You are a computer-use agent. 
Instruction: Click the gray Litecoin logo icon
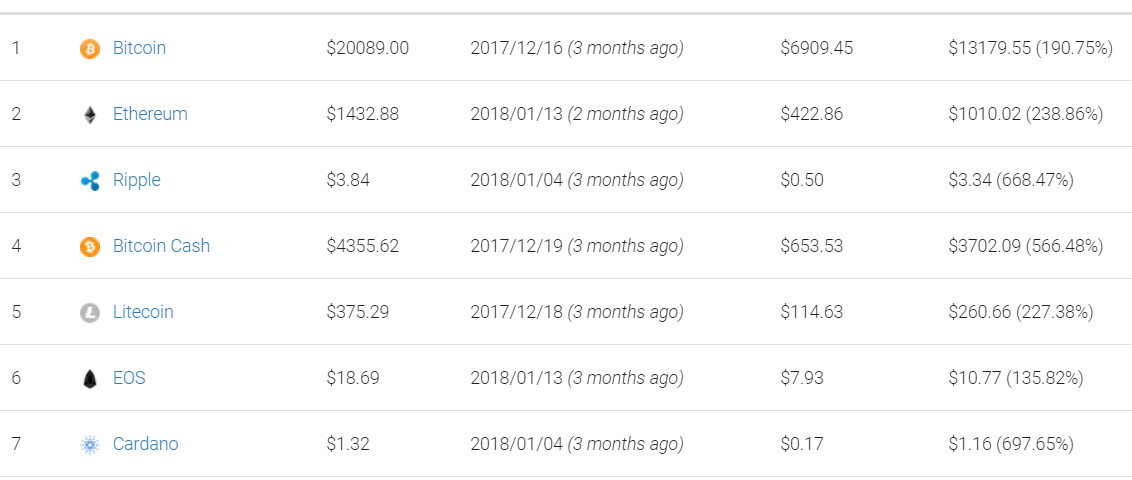click(x=90, y=313)
